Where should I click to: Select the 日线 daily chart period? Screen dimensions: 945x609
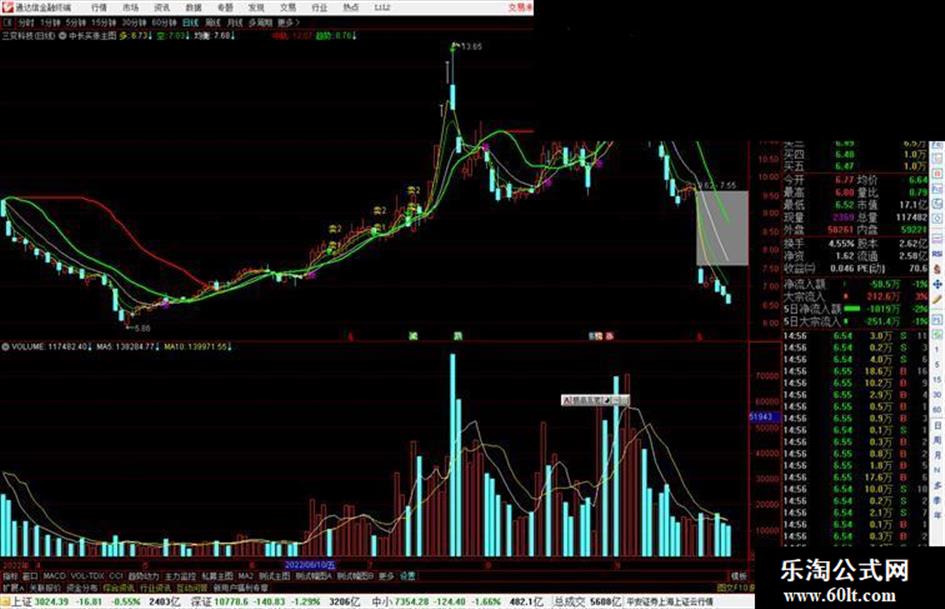coord(190,22)
